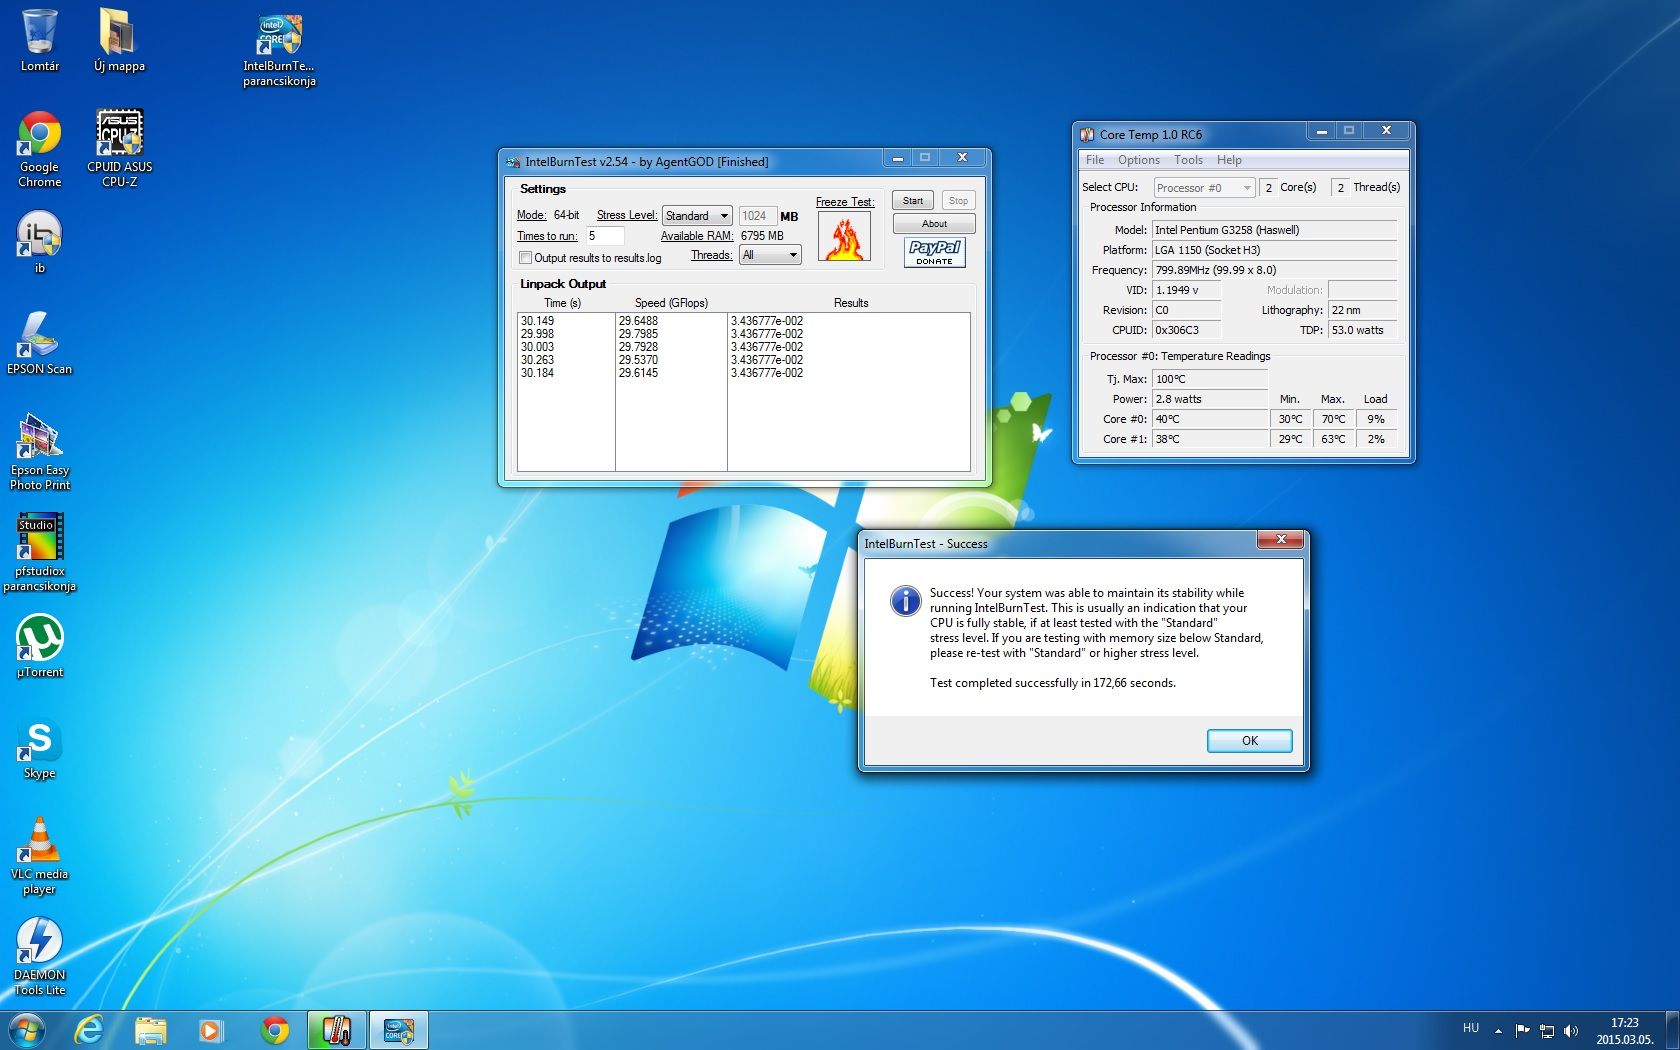Launch the µTorrent desktop shortcut

[x=39, y=646]
